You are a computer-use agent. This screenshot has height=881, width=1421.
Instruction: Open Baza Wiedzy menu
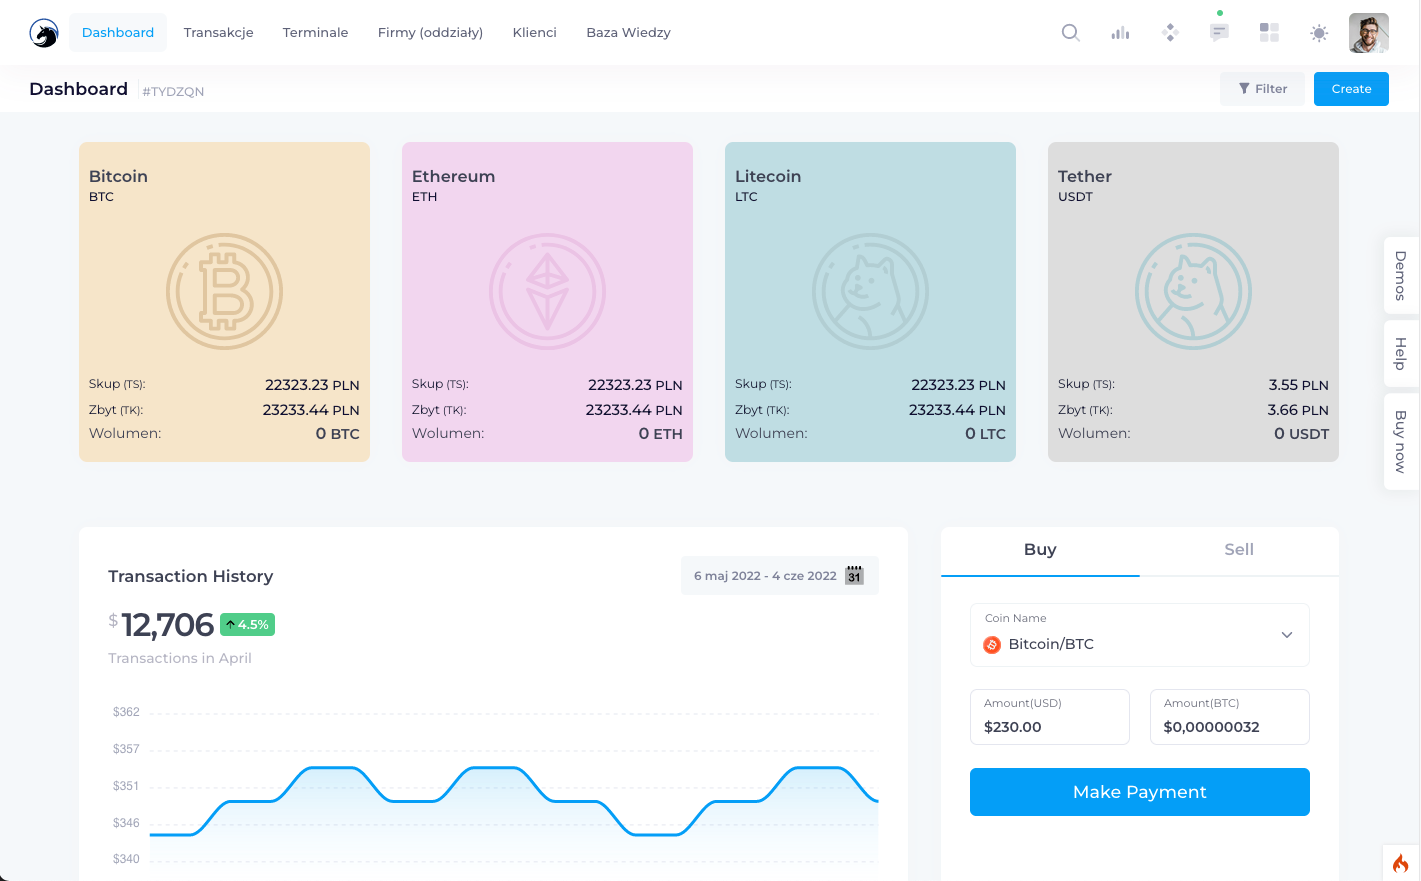(x=629, y=33)
